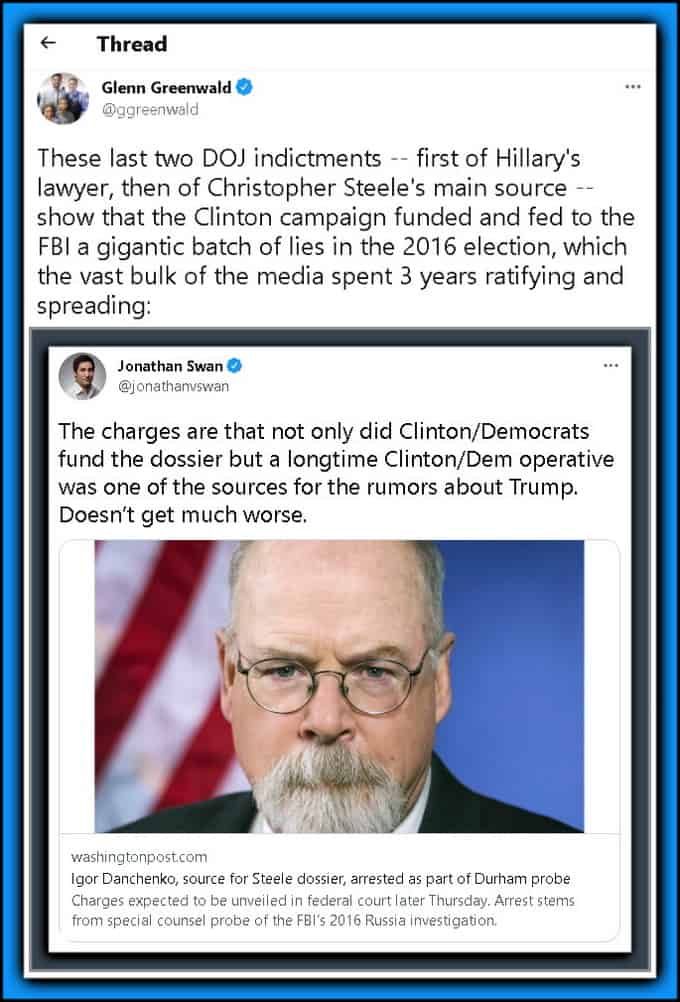Screen dimensions: 680x1002
Task: Open the article preview photo
Action: [339, 686]
